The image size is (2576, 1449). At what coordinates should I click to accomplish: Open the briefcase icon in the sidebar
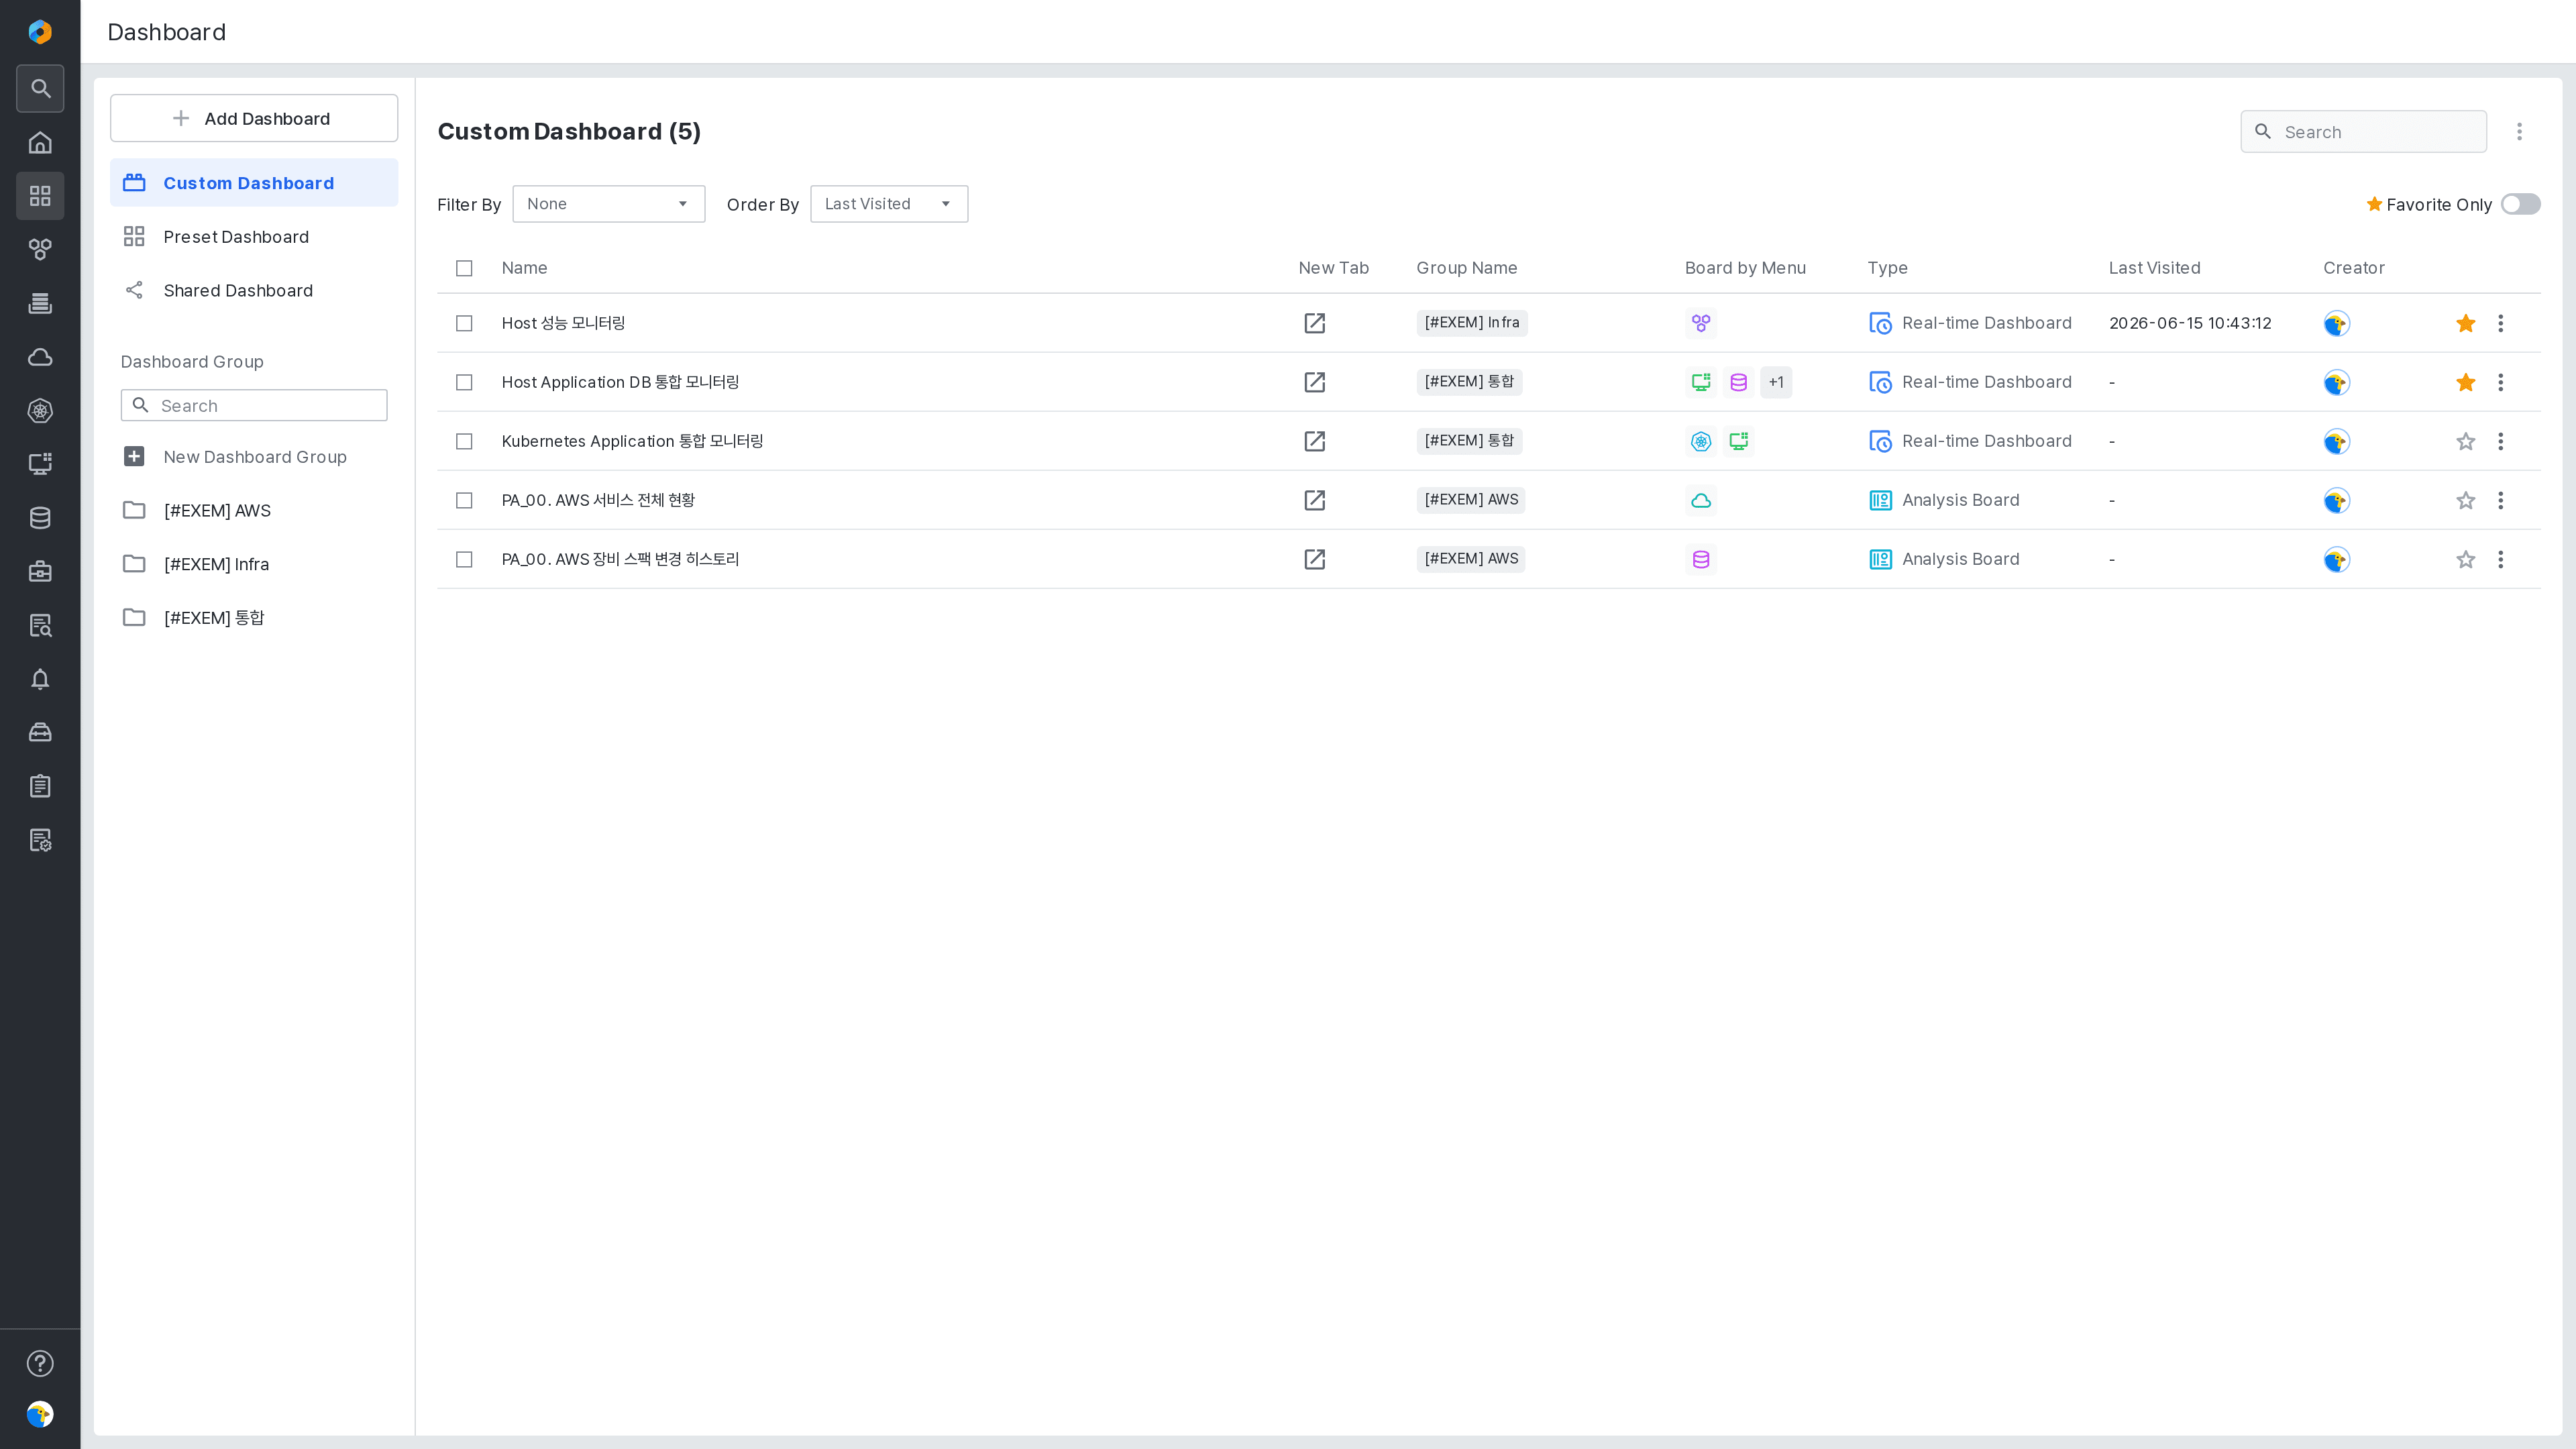40,572
